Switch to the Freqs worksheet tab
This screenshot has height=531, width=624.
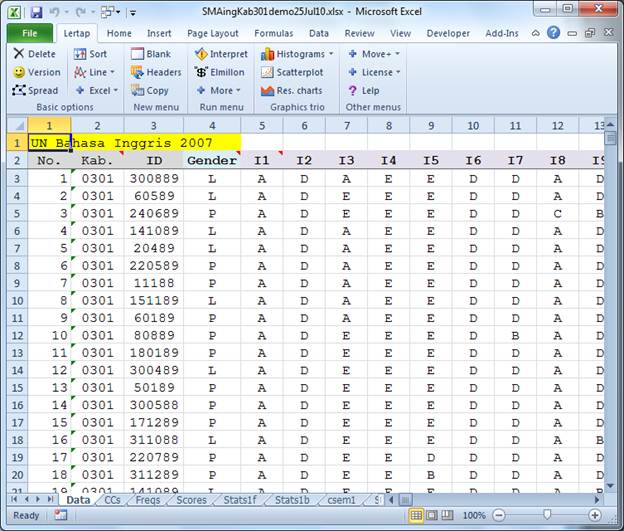pyautogui.click(x=145, y=499)
